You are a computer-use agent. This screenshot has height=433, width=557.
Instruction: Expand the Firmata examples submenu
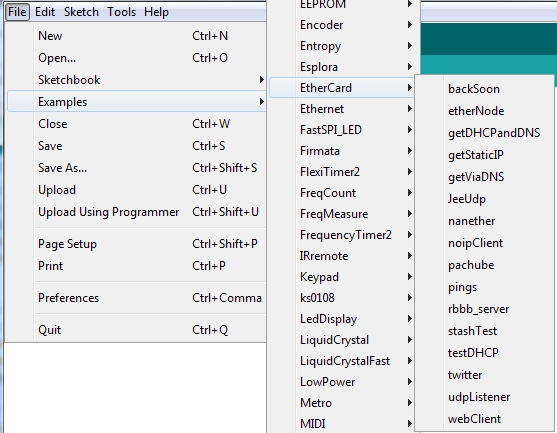(x=342, y=151)
